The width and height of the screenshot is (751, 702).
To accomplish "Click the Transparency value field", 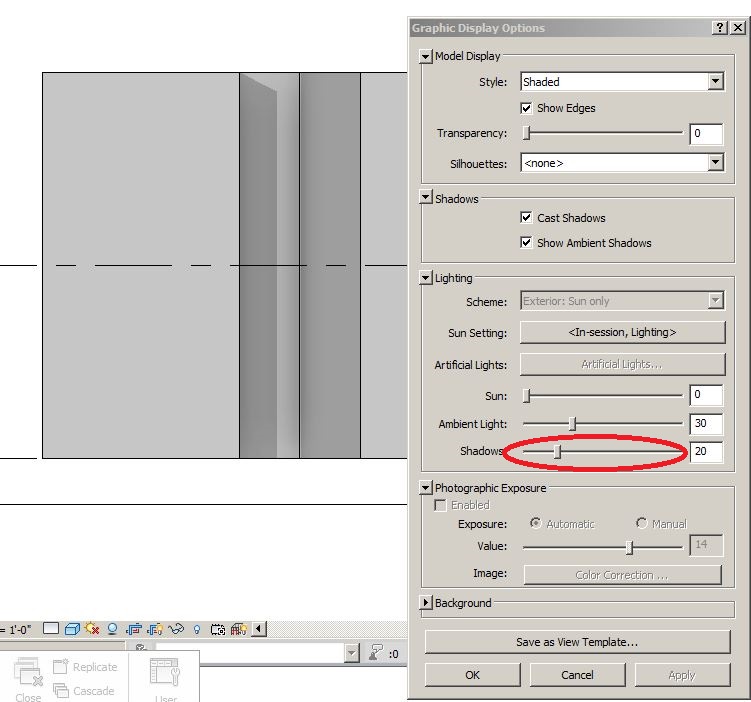I will click(706, 134).
